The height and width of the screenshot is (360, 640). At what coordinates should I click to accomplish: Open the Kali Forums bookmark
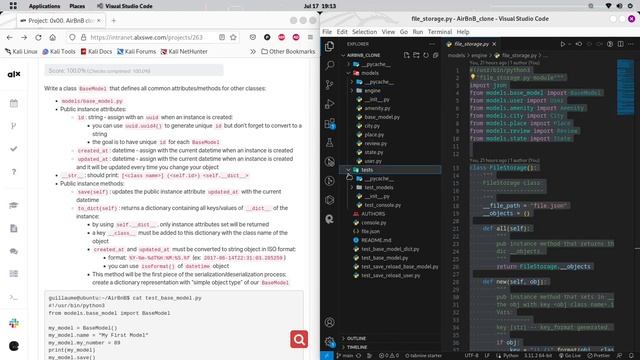(136, 51)
